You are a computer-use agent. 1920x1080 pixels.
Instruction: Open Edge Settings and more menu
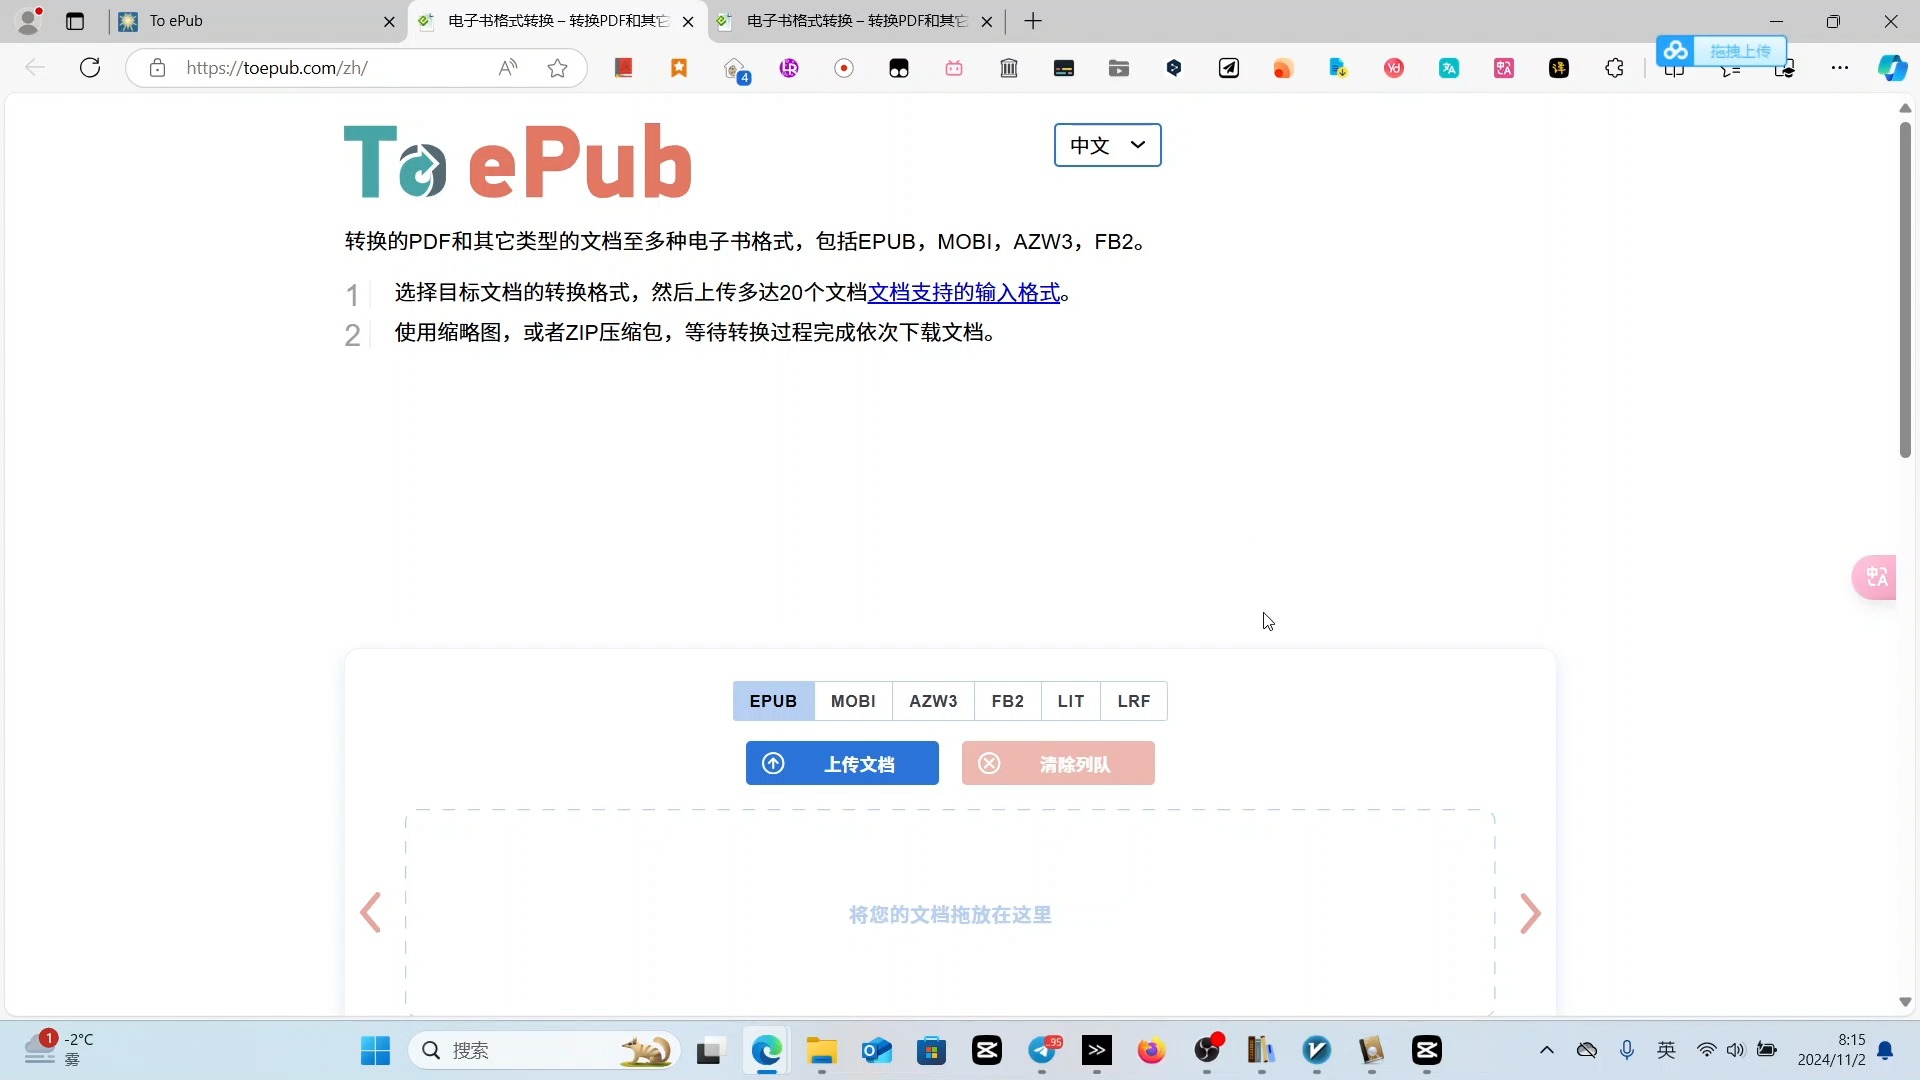tap(1840, 67)
